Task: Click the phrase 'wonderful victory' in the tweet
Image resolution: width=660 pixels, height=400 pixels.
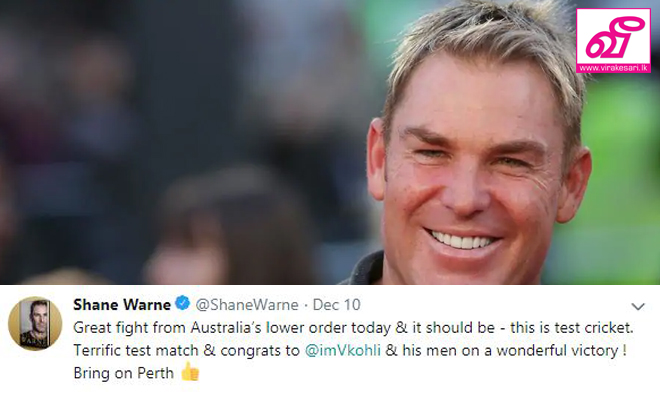Action: click(x=558, y=350)
